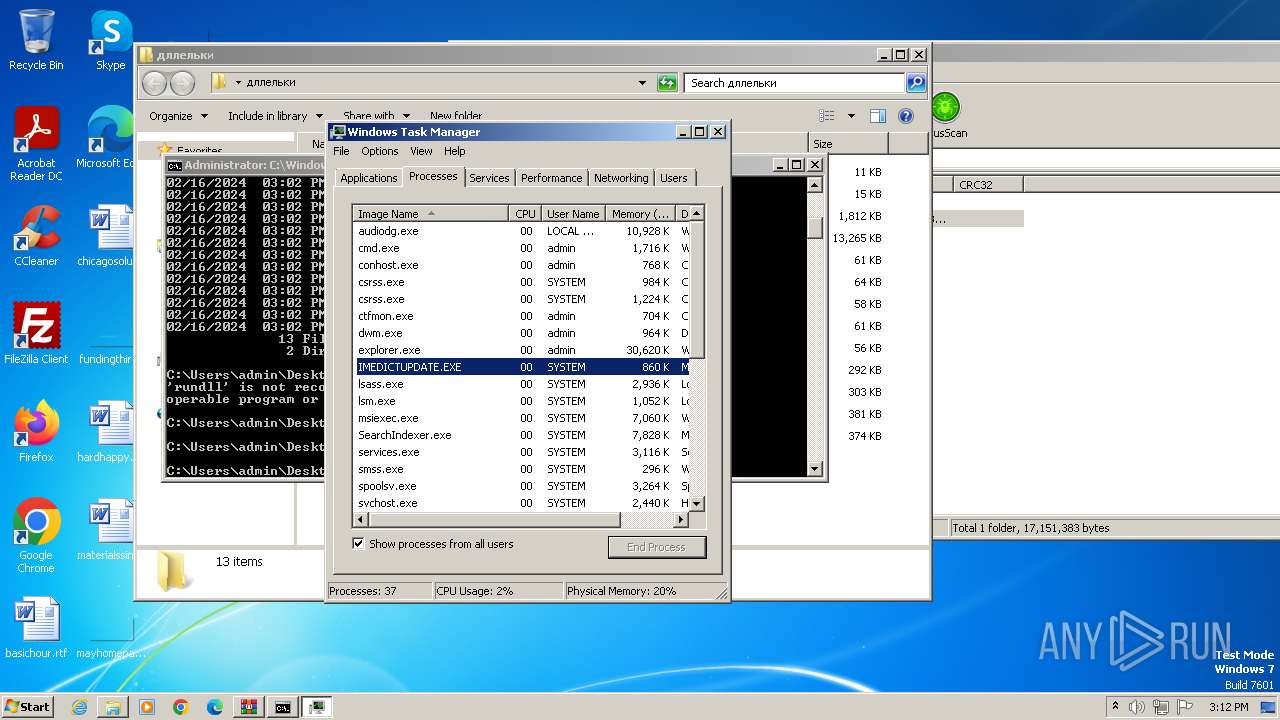1280x720 pixels.
Task: Refresh the Explorer address bar
Action: tap(667, 83)
